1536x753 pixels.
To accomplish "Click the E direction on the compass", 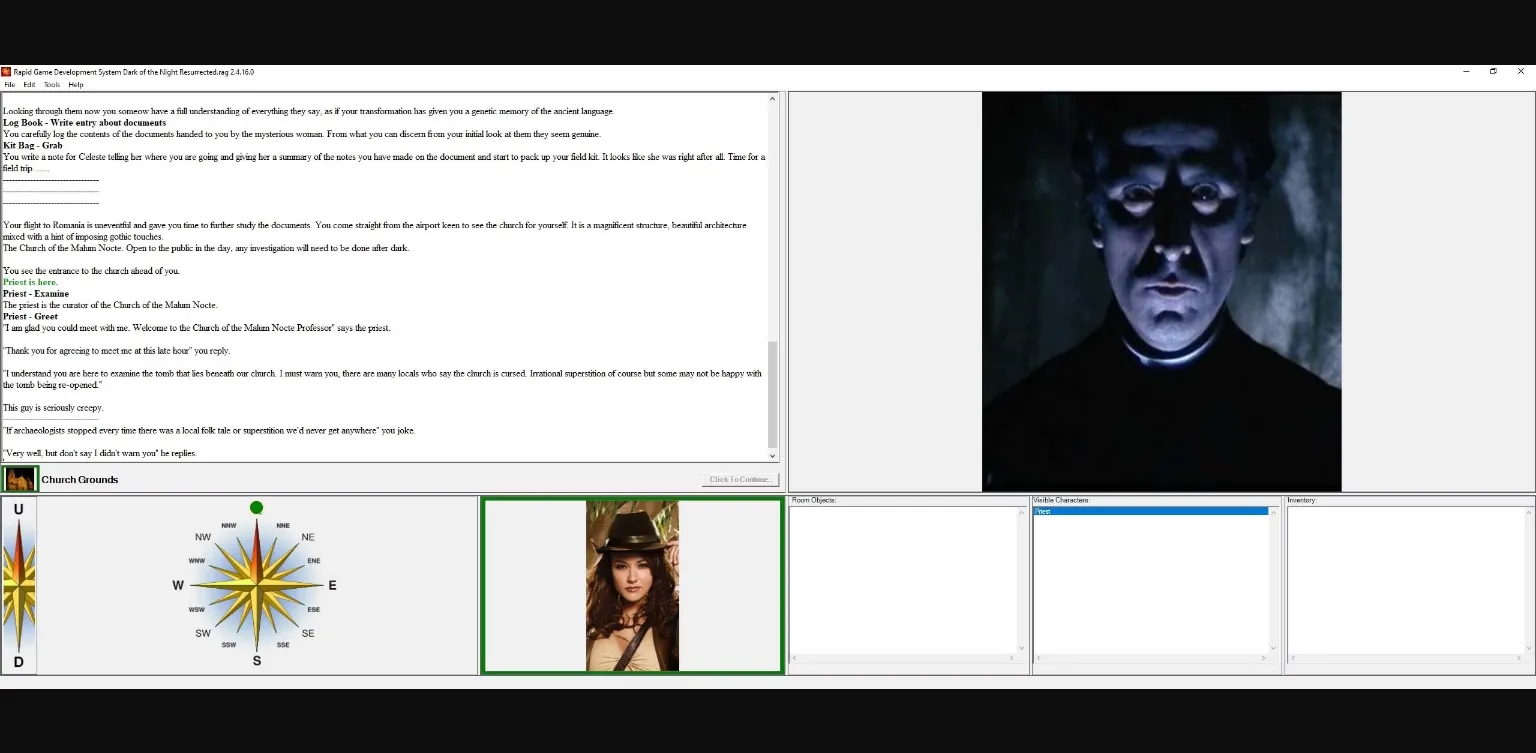I will point(332,585).
